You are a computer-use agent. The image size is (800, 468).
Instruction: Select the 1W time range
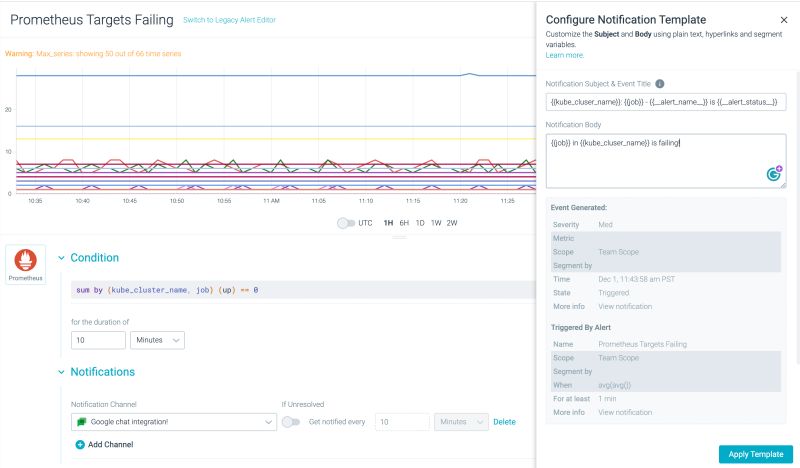click(x=436, y=223)
